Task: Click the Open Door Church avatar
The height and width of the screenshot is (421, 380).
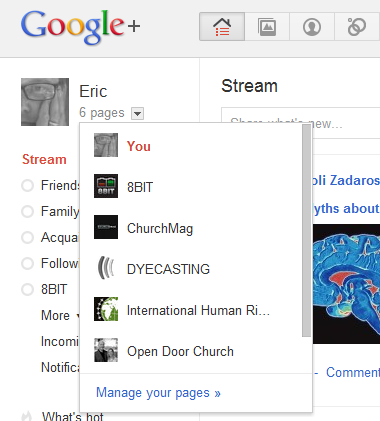Action: (x=106, y=350)
